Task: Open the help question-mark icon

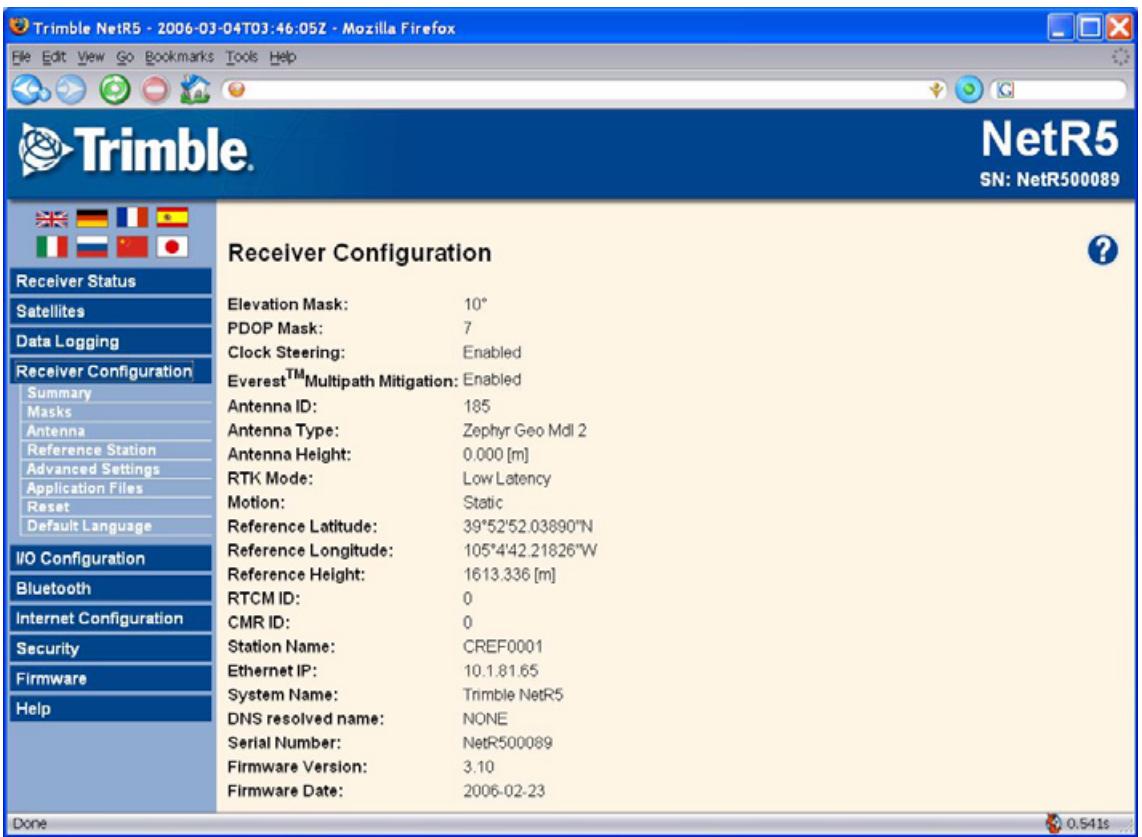Action: (x=1103, y=250)
